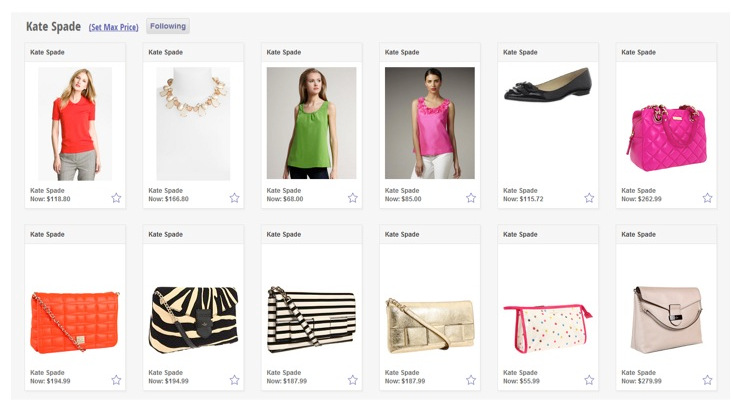Viewport: 731px width, 400px height.
Task: Open the red short-sleeve top photo
Action: click(75, 124)
